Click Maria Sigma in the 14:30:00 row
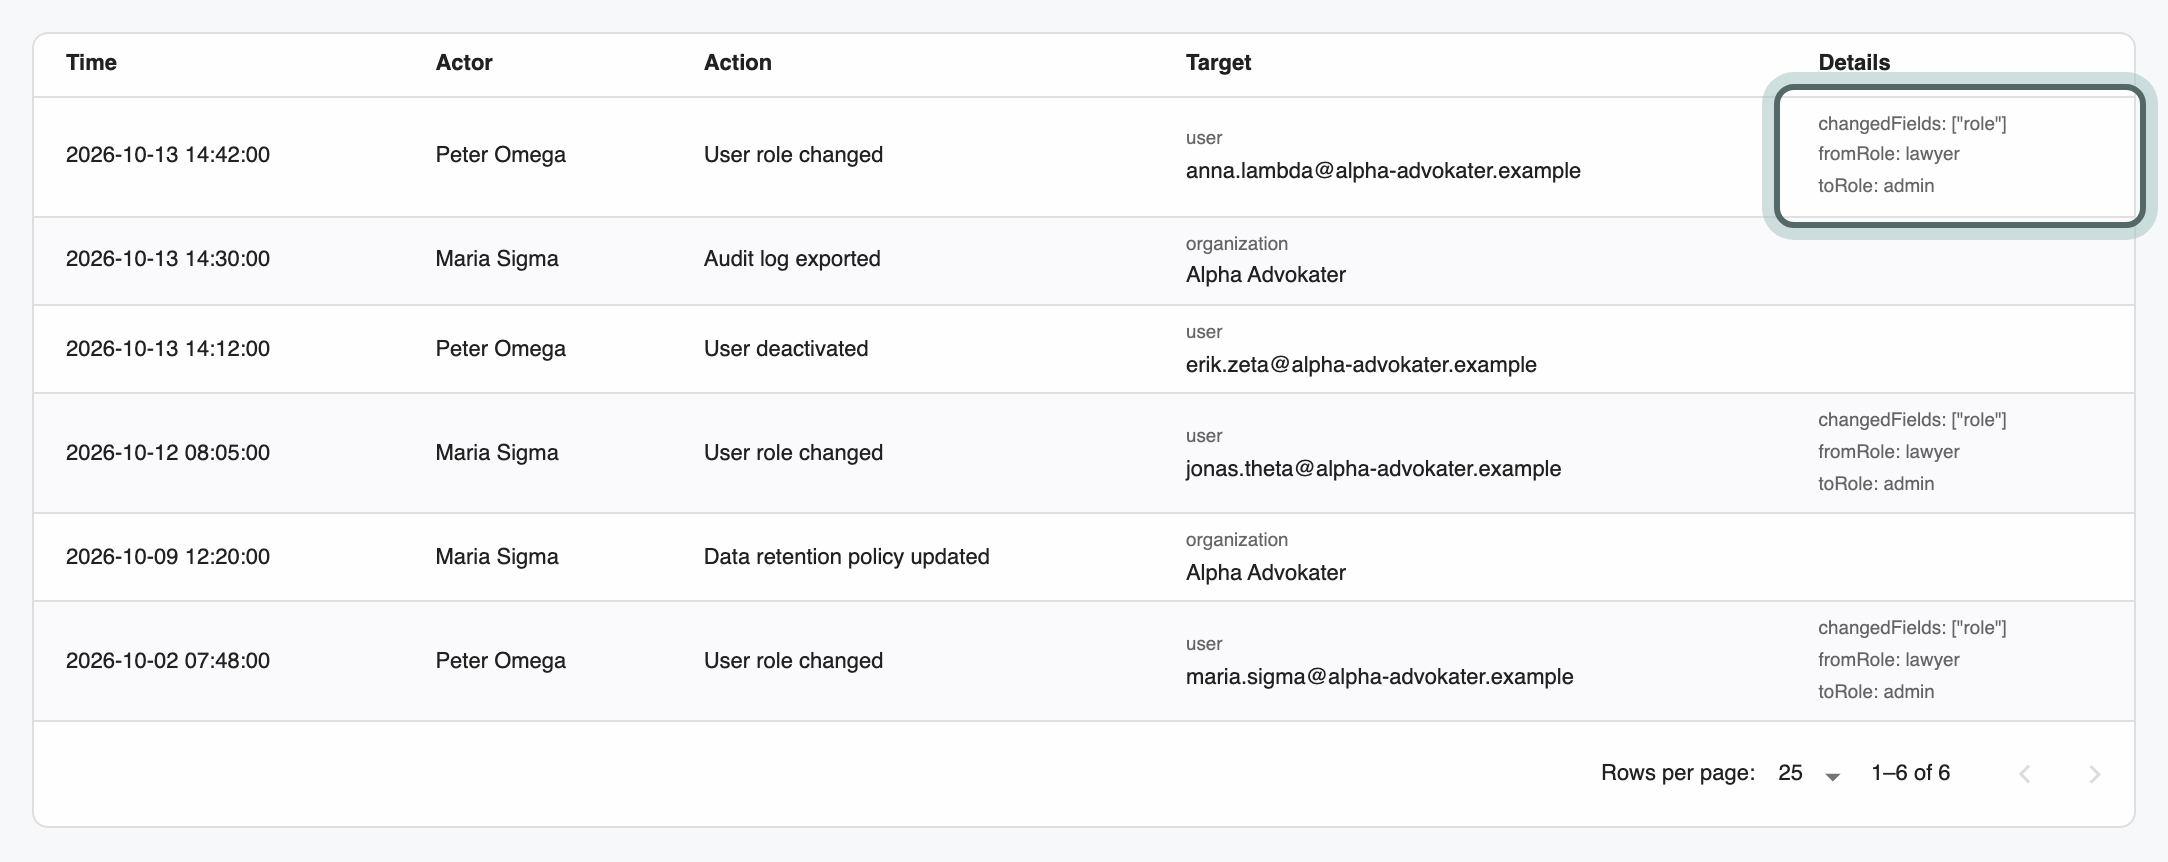Screen dimensions: 2168x862 [497, 259]
